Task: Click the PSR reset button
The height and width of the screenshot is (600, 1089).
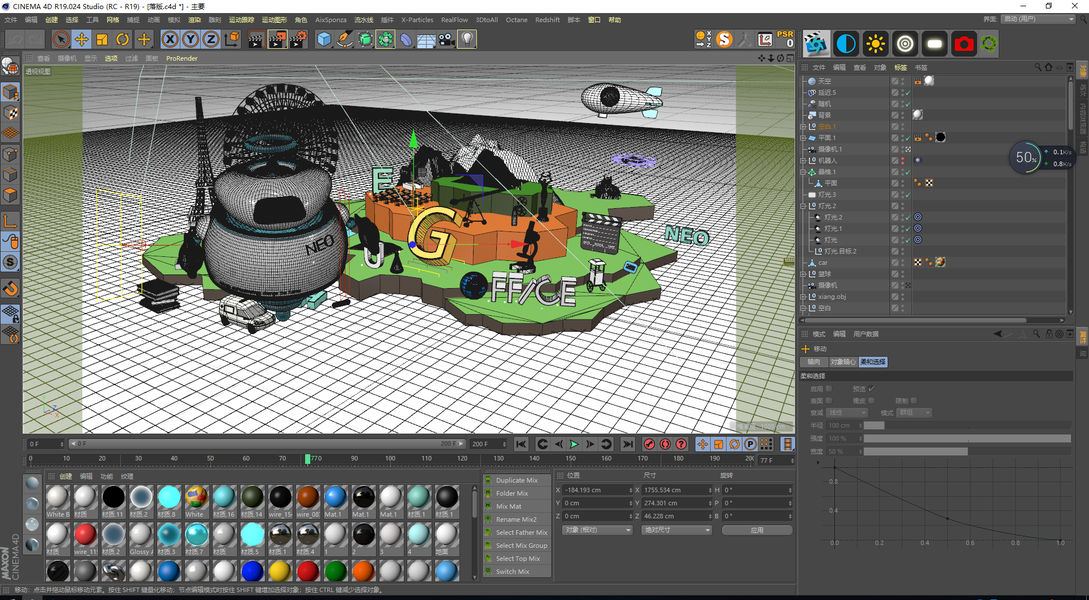Action: click(785, 39)
